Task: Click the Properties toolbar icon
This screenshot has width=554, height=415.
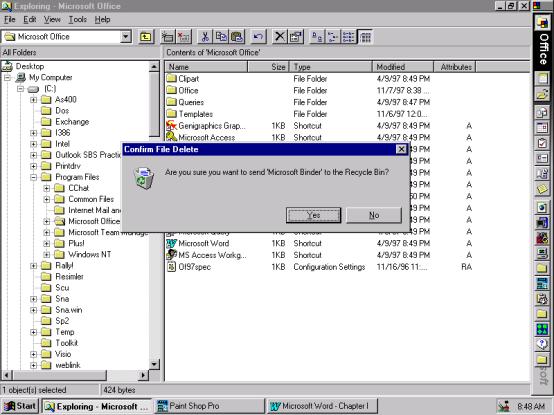Action: click(x=296, y=37)
